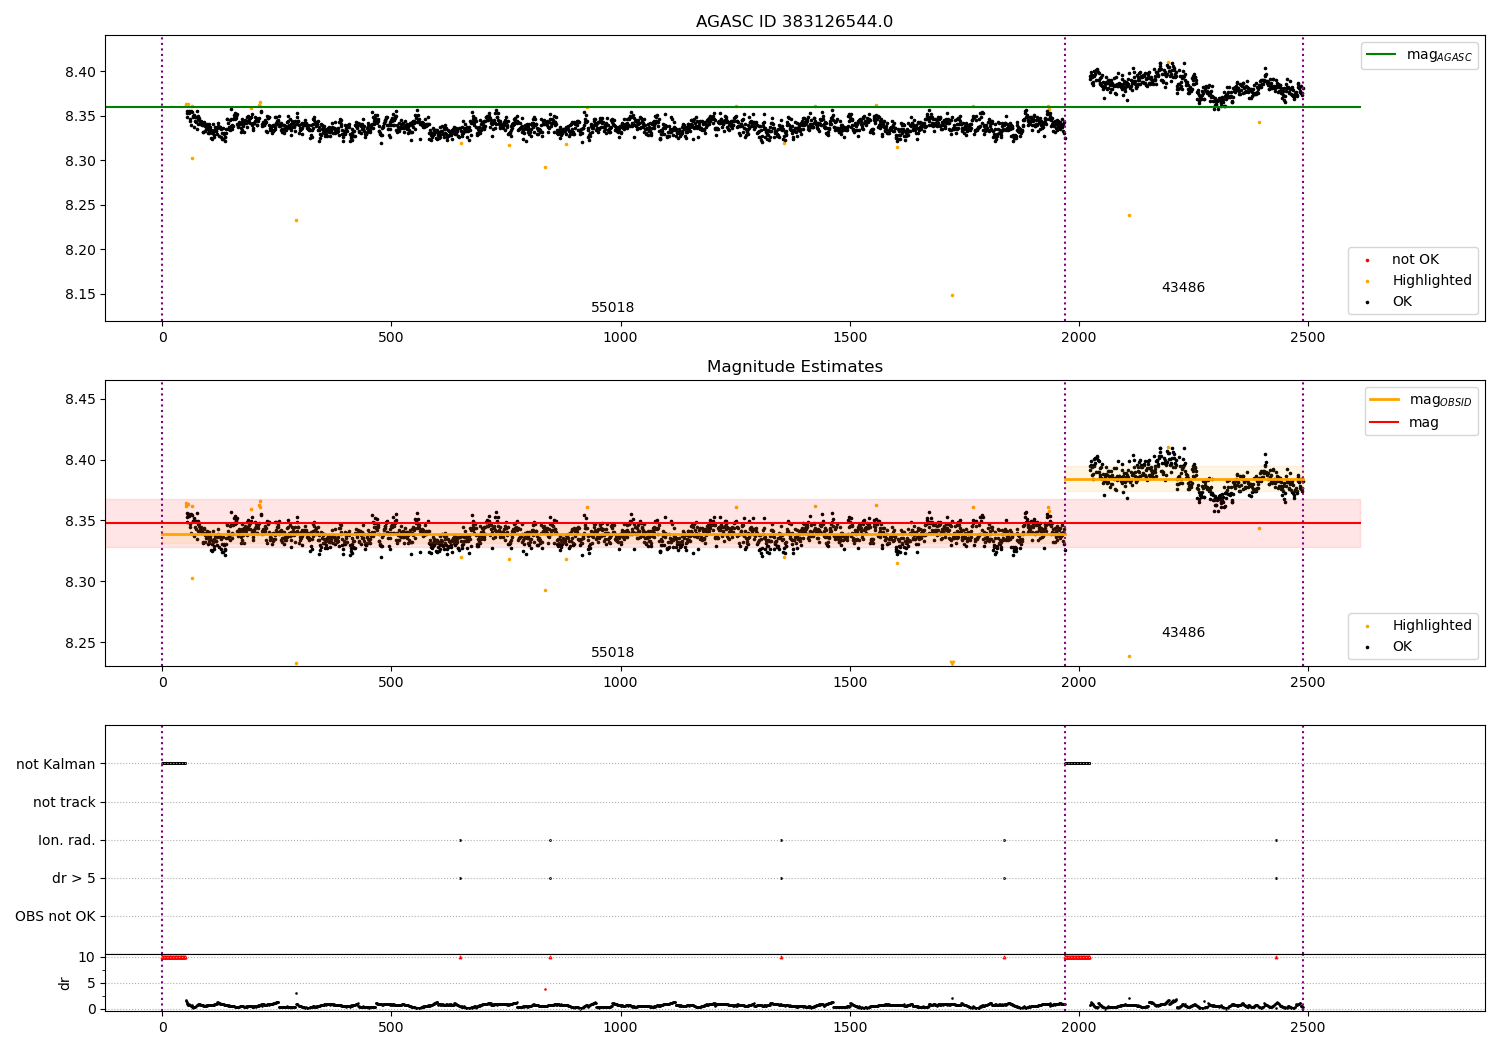Image resolution: width=1500 pixels, height=1050 pixels.
Task: Click the '2000' x-tick under the bottom flags plot
Action: (x=1078, y=1027)
